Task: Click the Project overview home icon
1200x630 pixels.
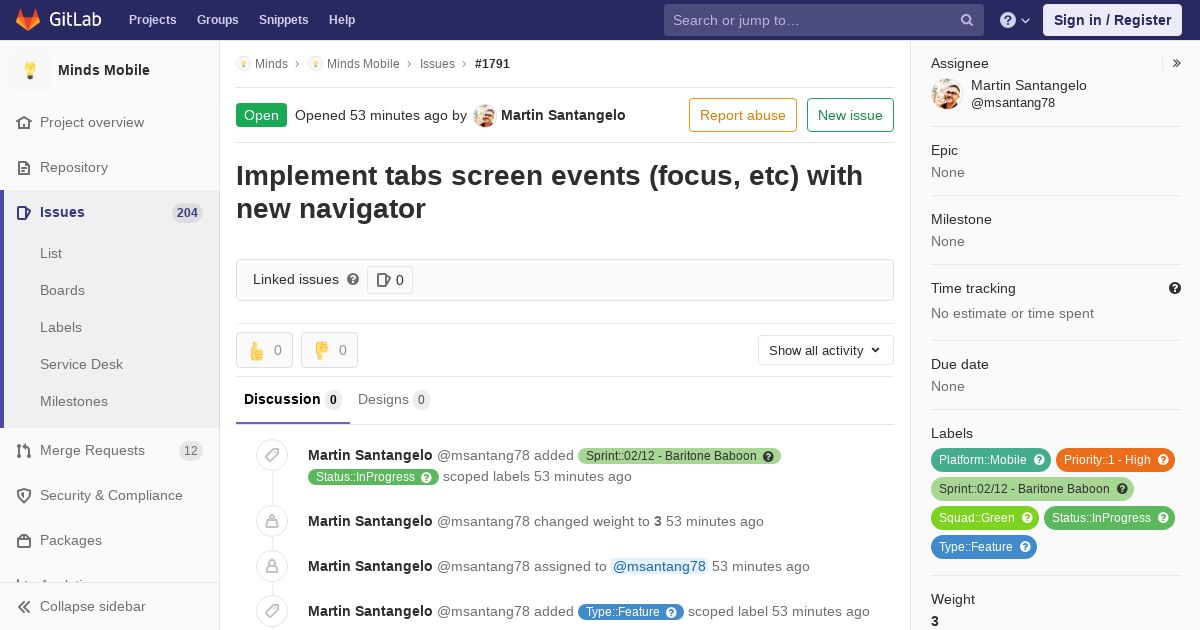Action: coord(24,123)
